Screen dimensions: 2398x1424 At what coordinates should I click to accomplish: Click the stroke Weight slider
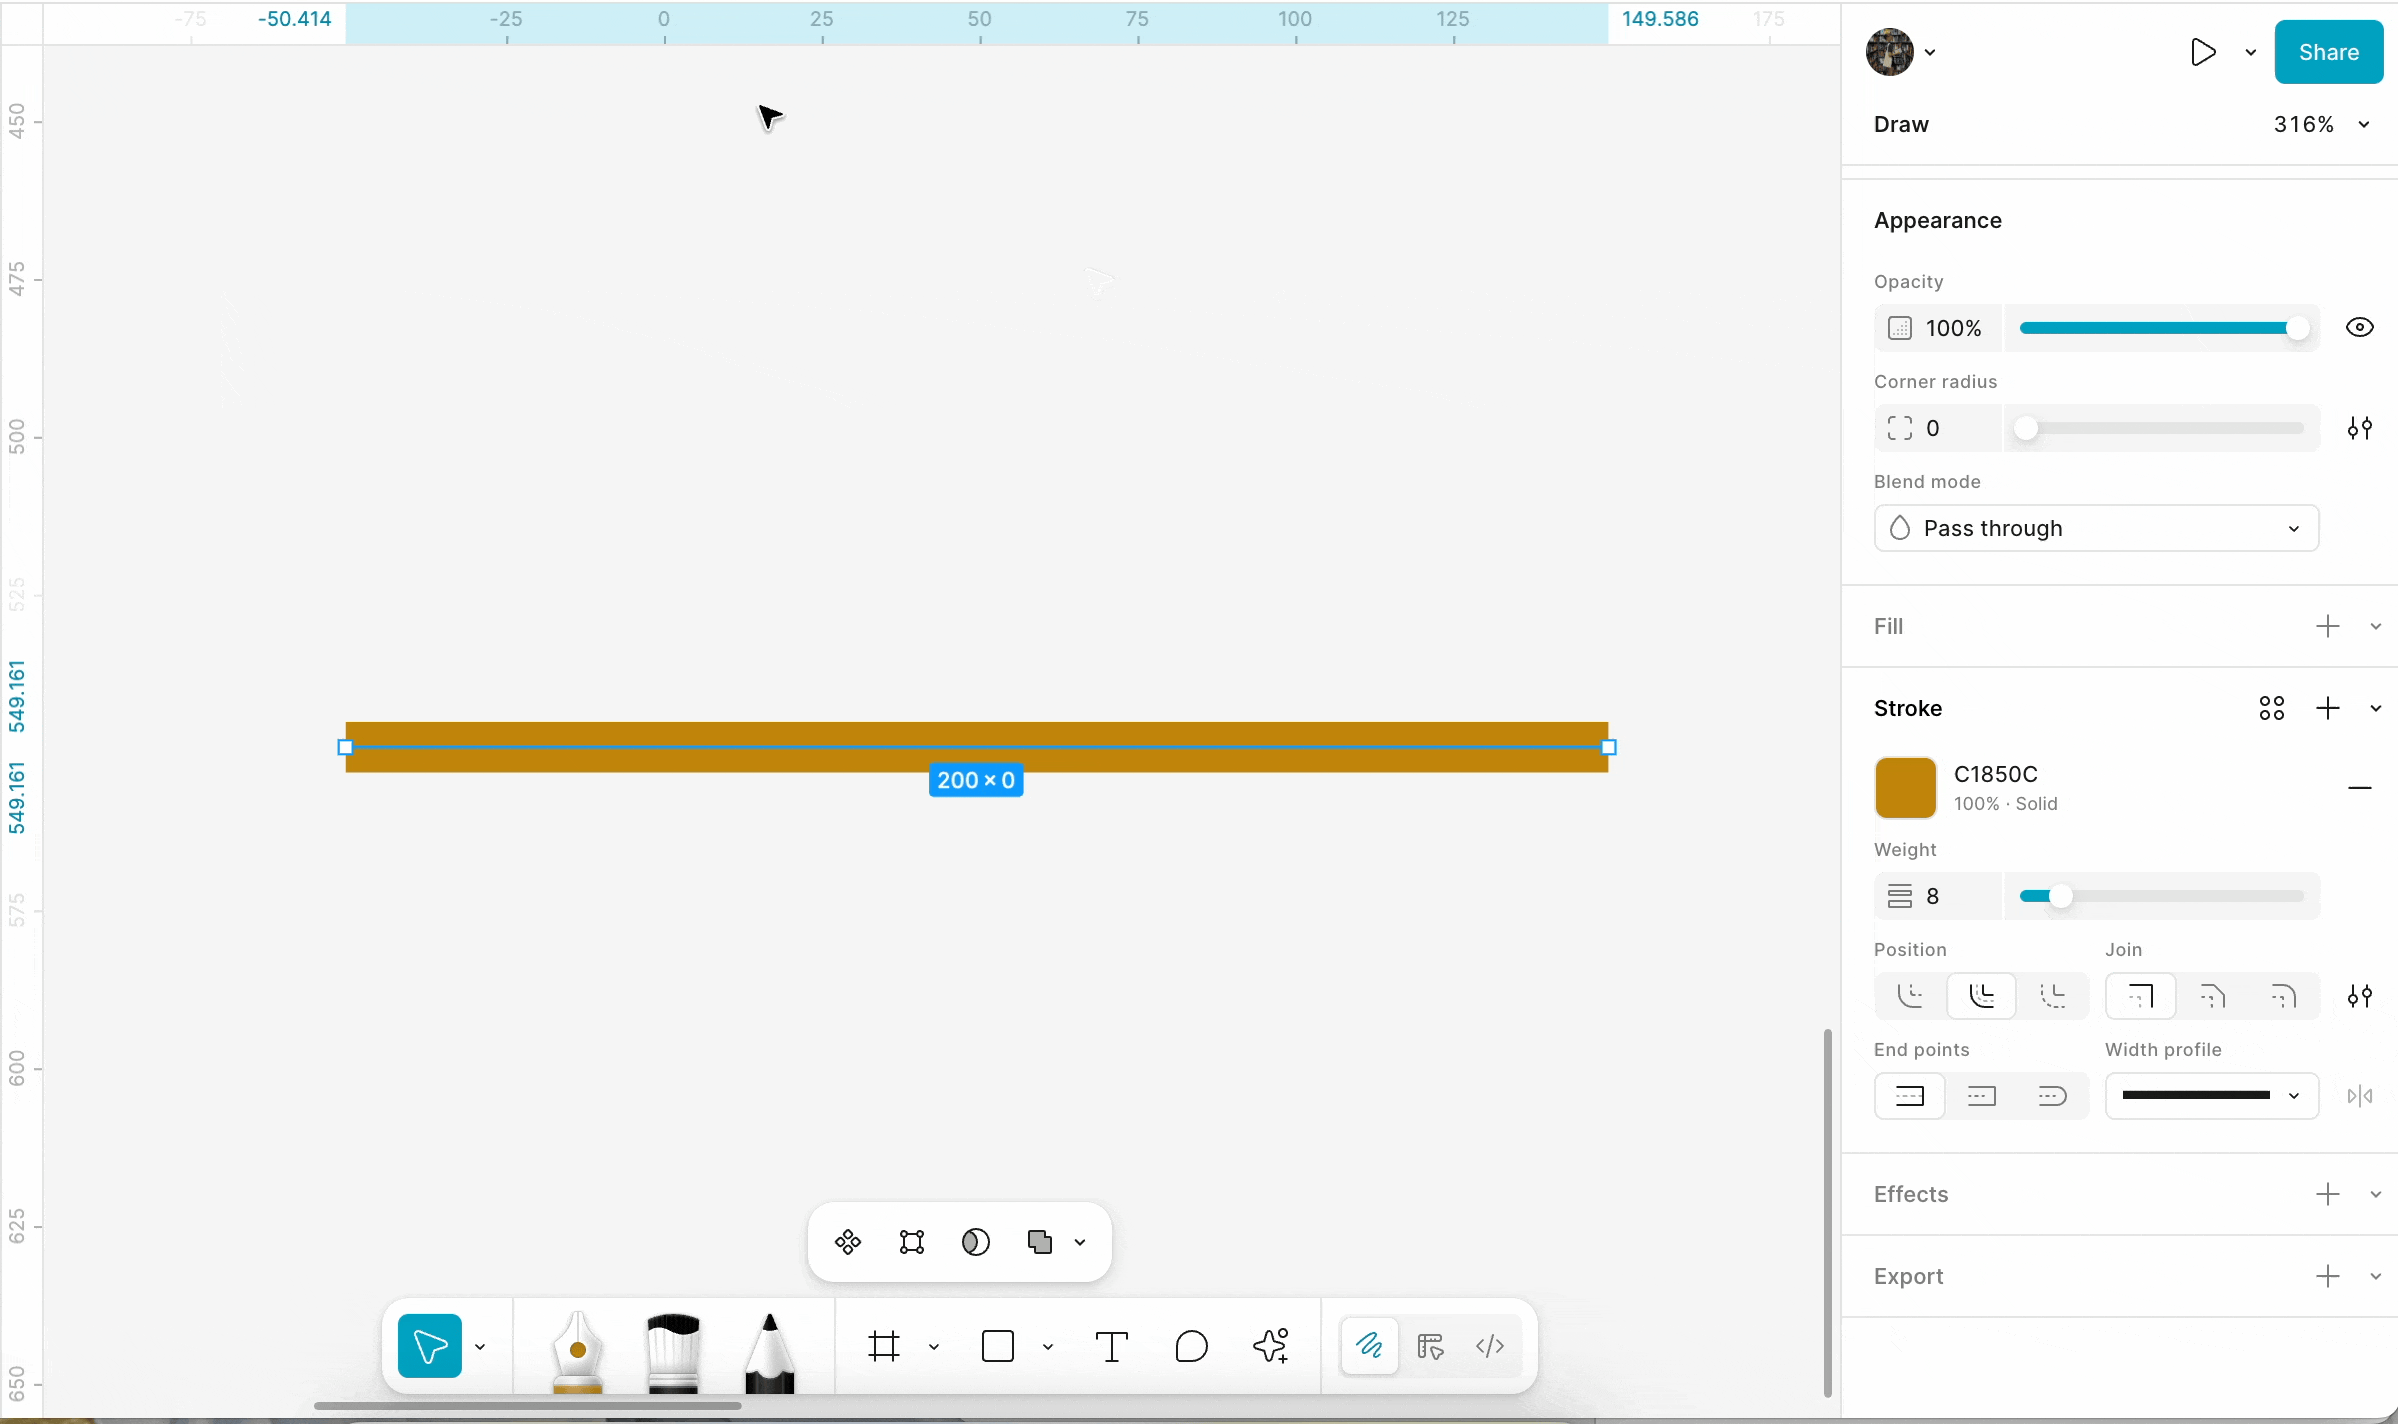(x=2162, y=896)
